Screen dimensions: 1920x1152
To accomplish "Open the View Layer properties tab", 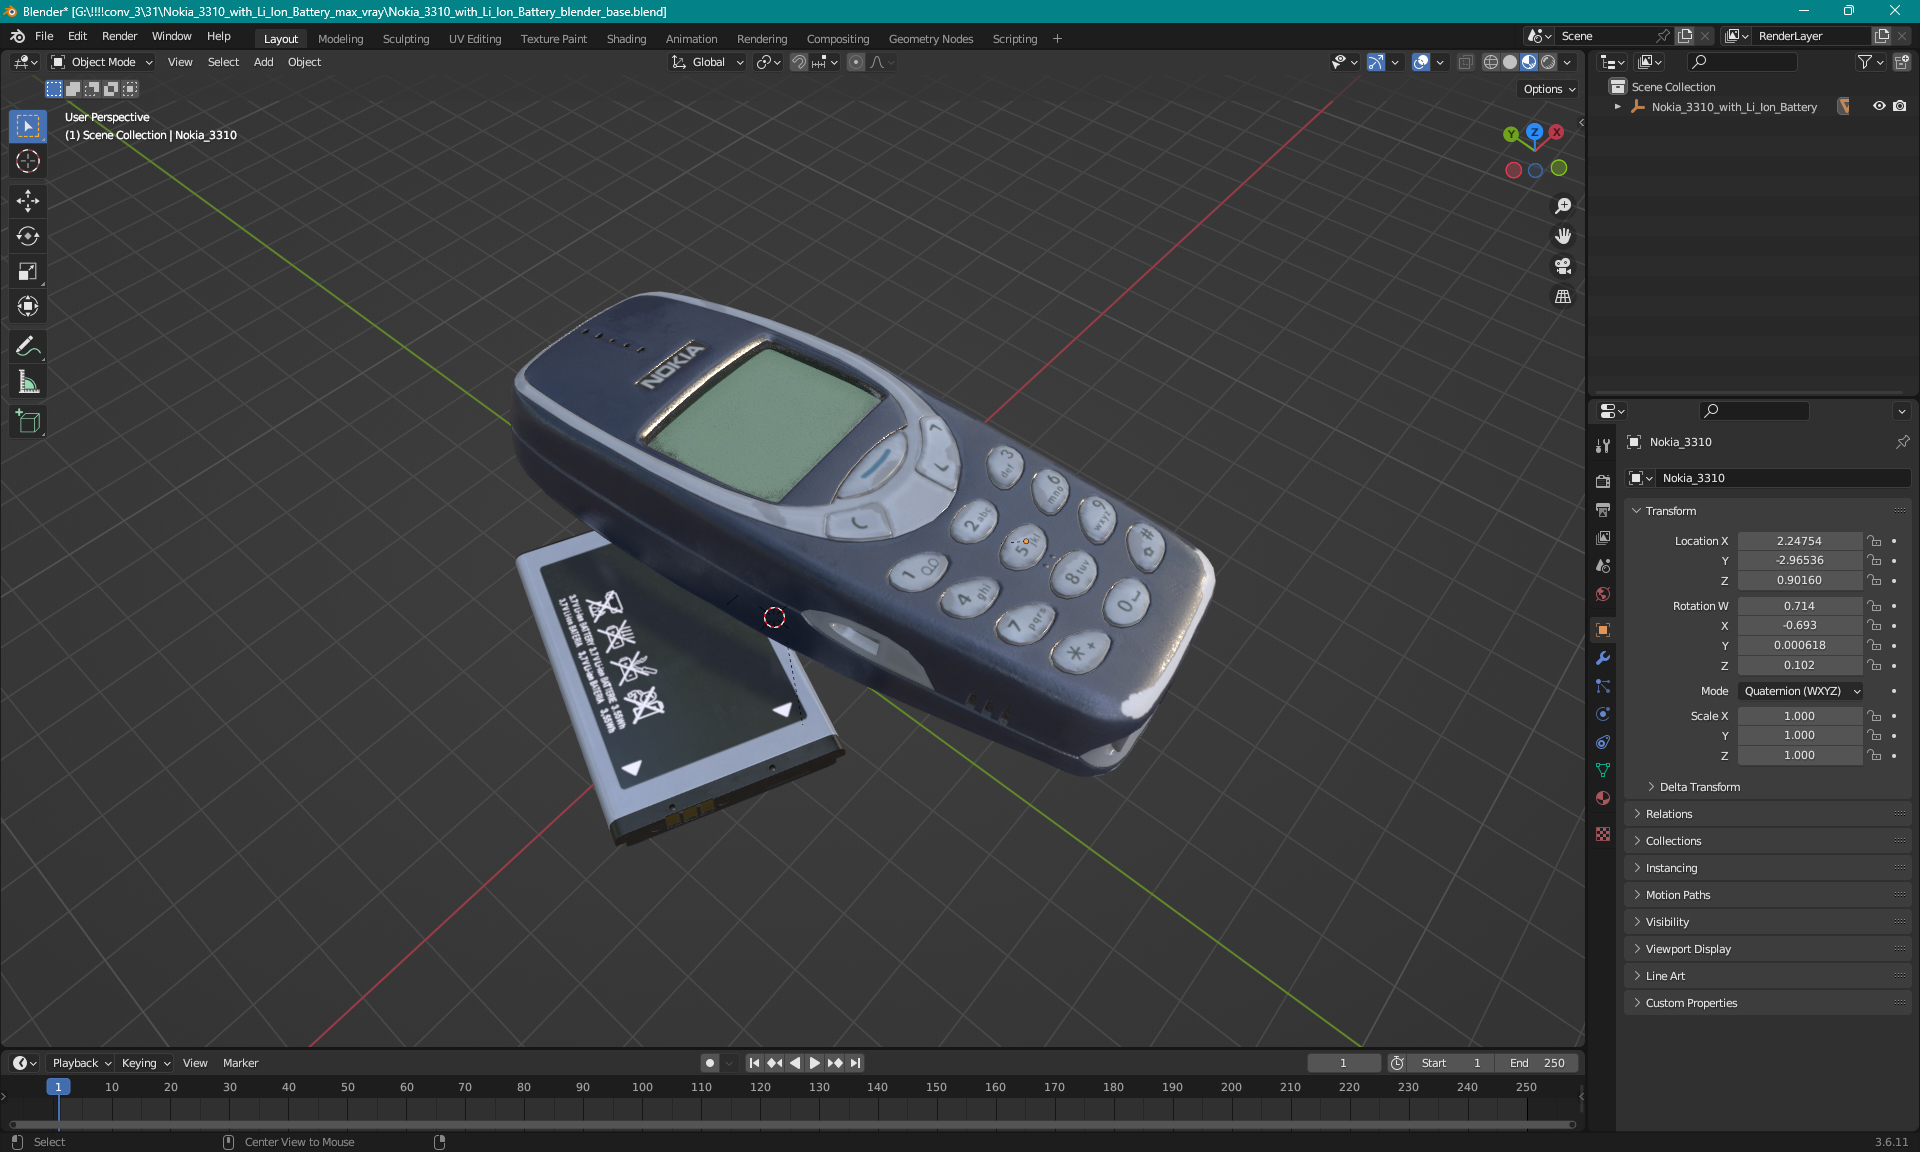I will 1603,537.
